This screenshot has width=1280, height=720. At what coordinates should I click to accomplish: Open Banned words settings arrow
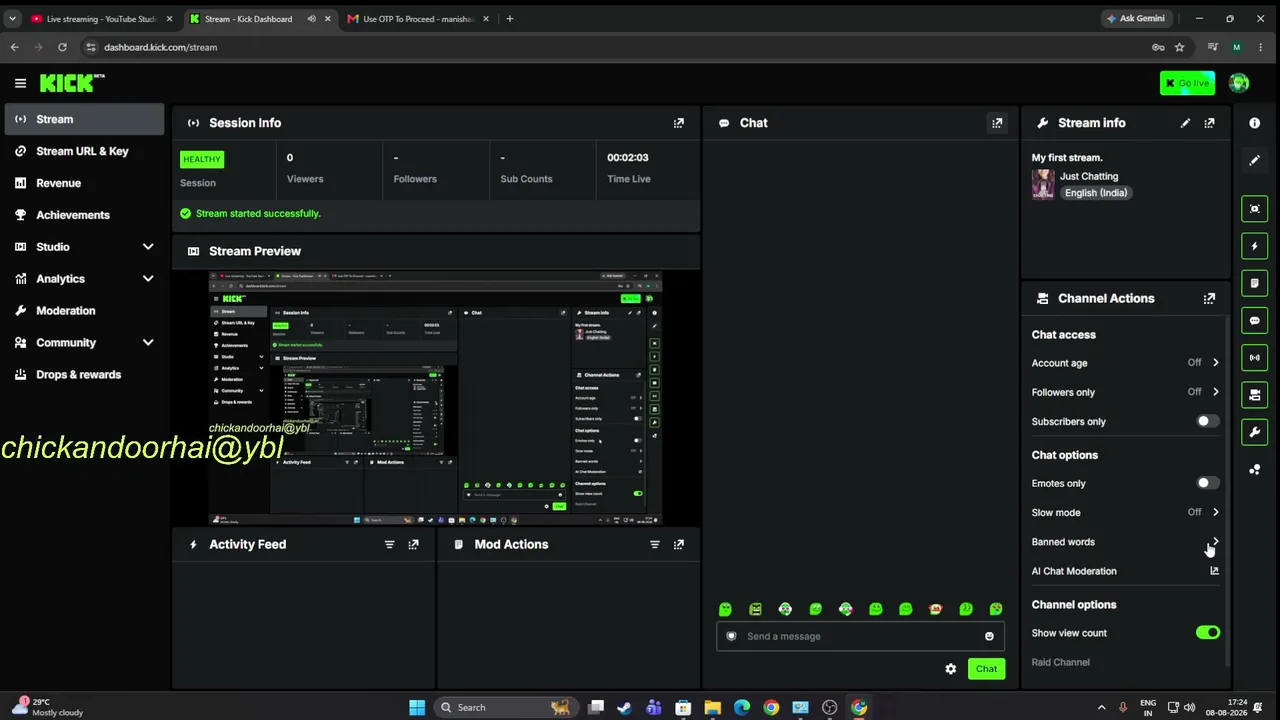[x=1215, y=542]
